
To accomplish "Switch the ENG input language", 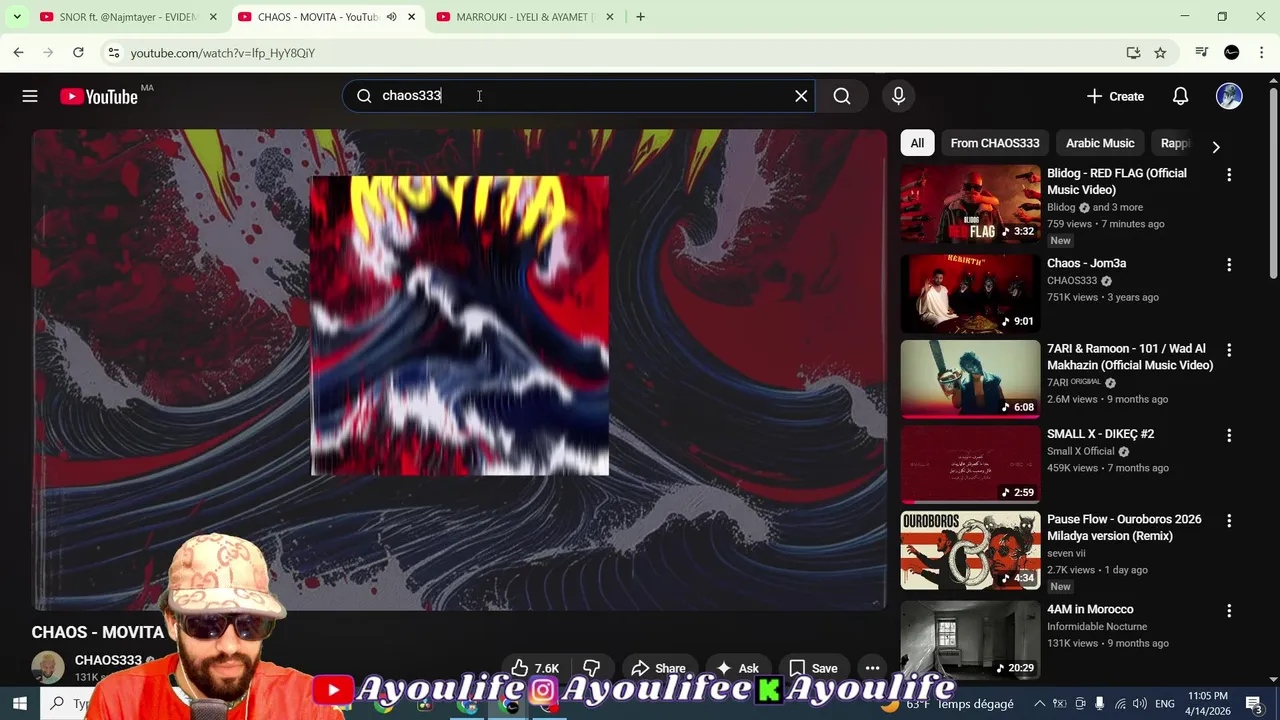I will click(1165, 704).
